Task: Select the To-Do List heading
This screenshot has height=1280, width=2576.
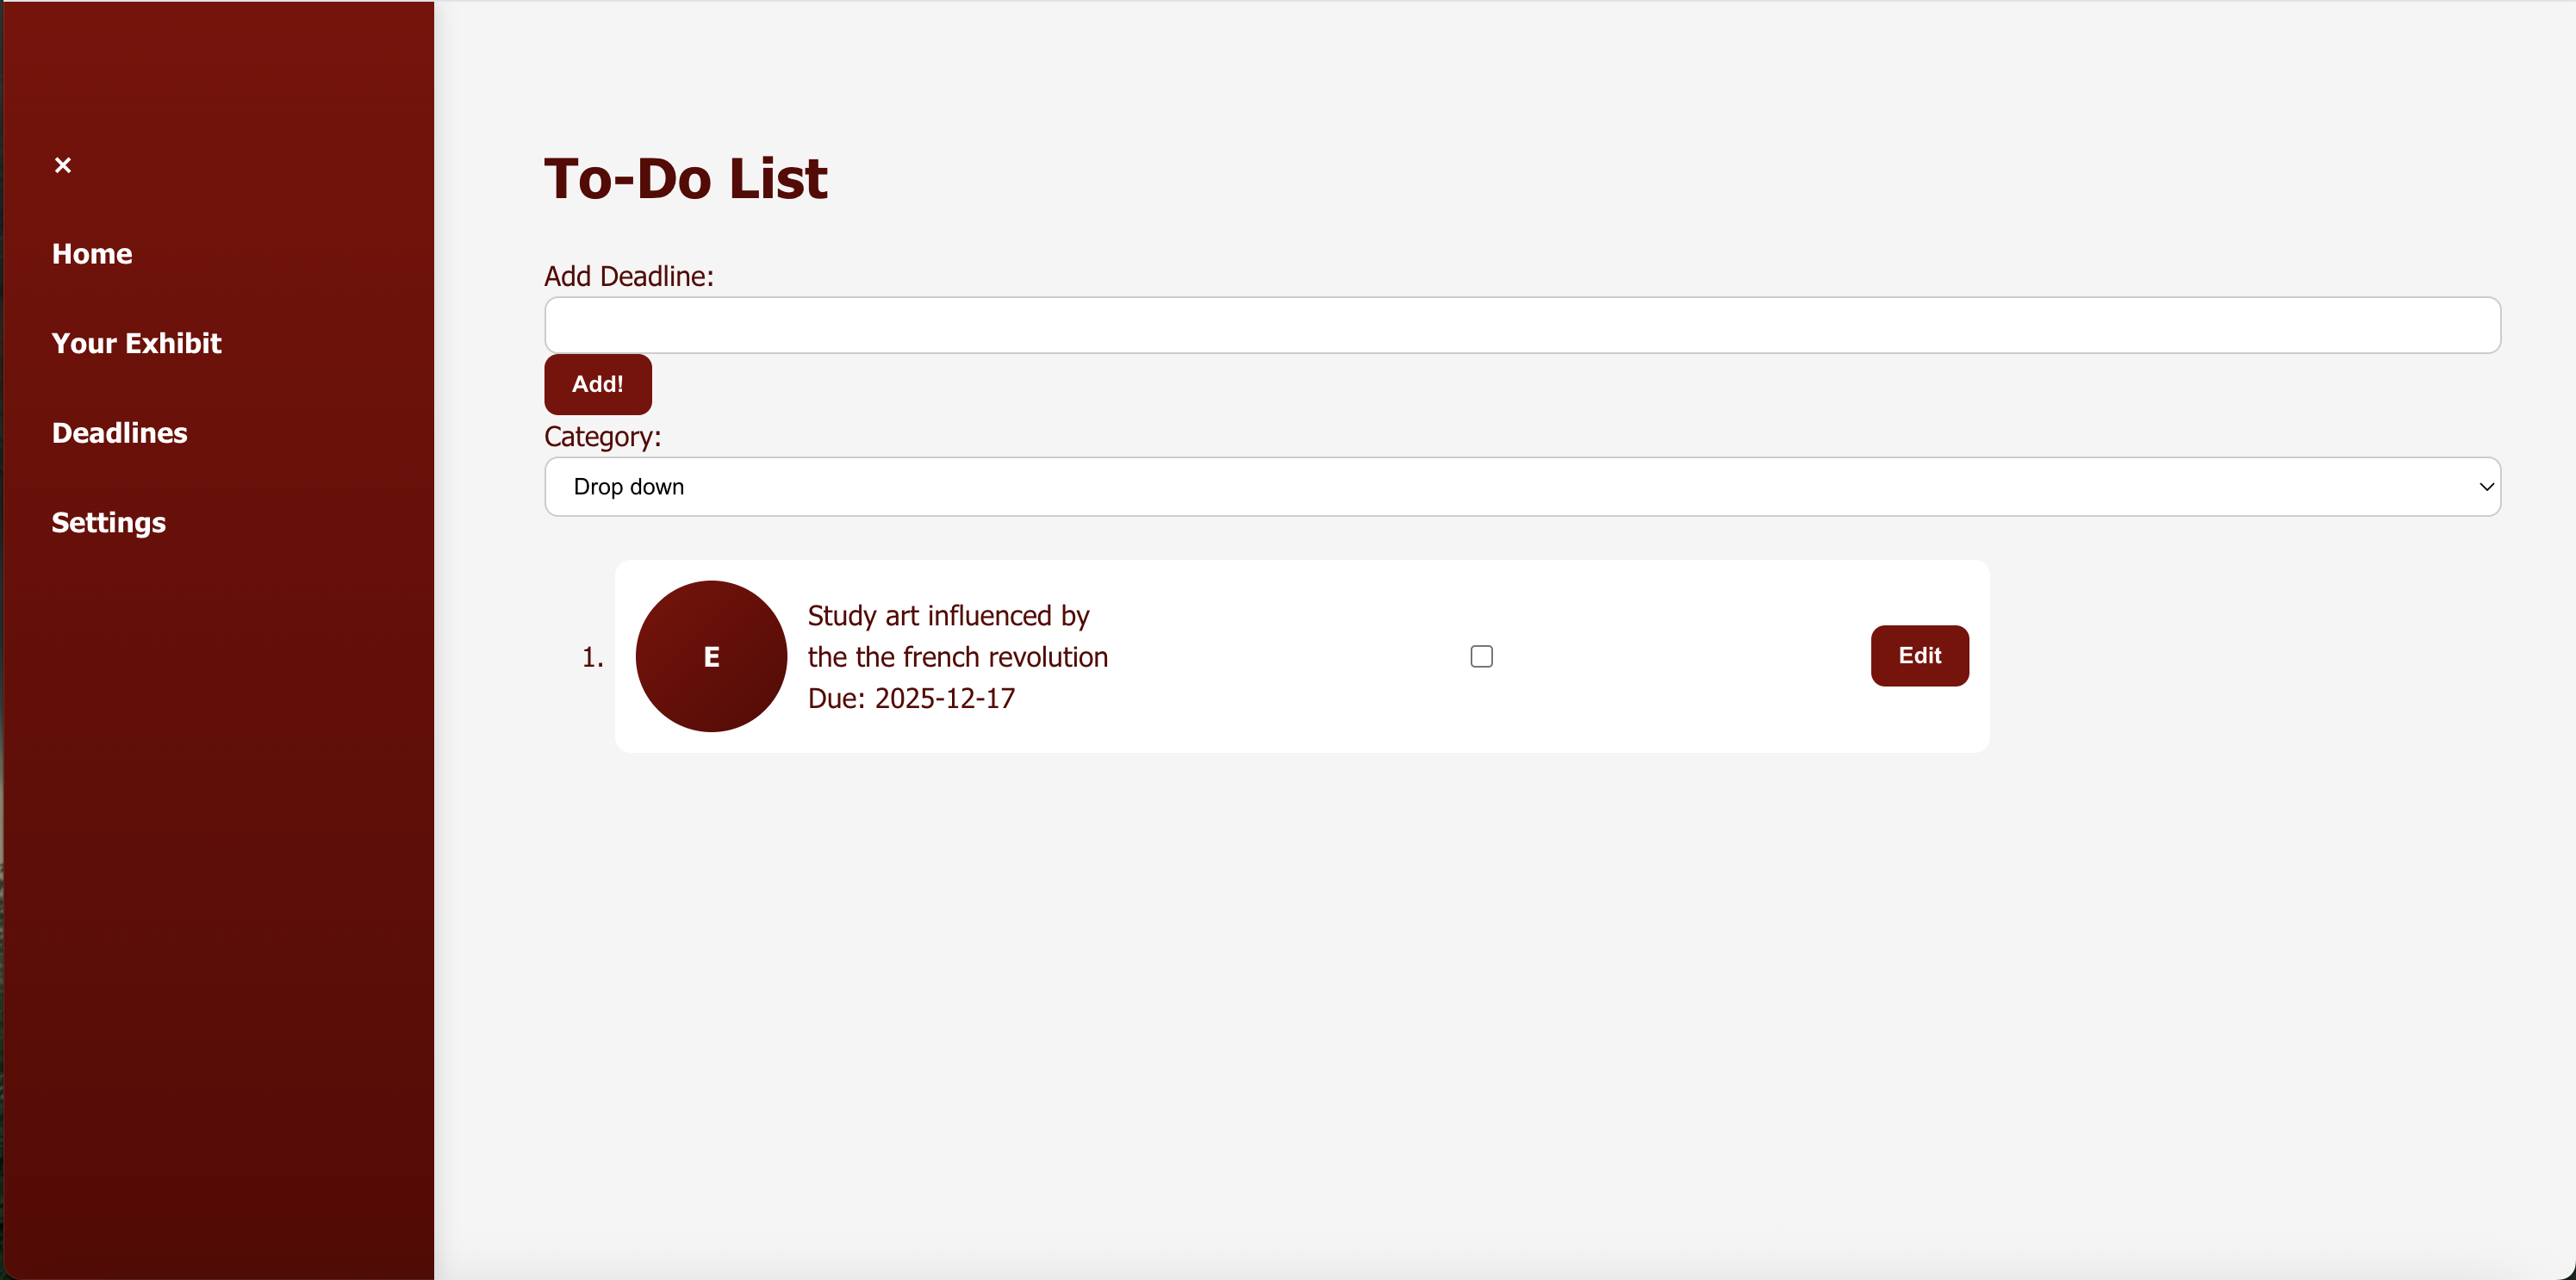Action: coord(685,178)
